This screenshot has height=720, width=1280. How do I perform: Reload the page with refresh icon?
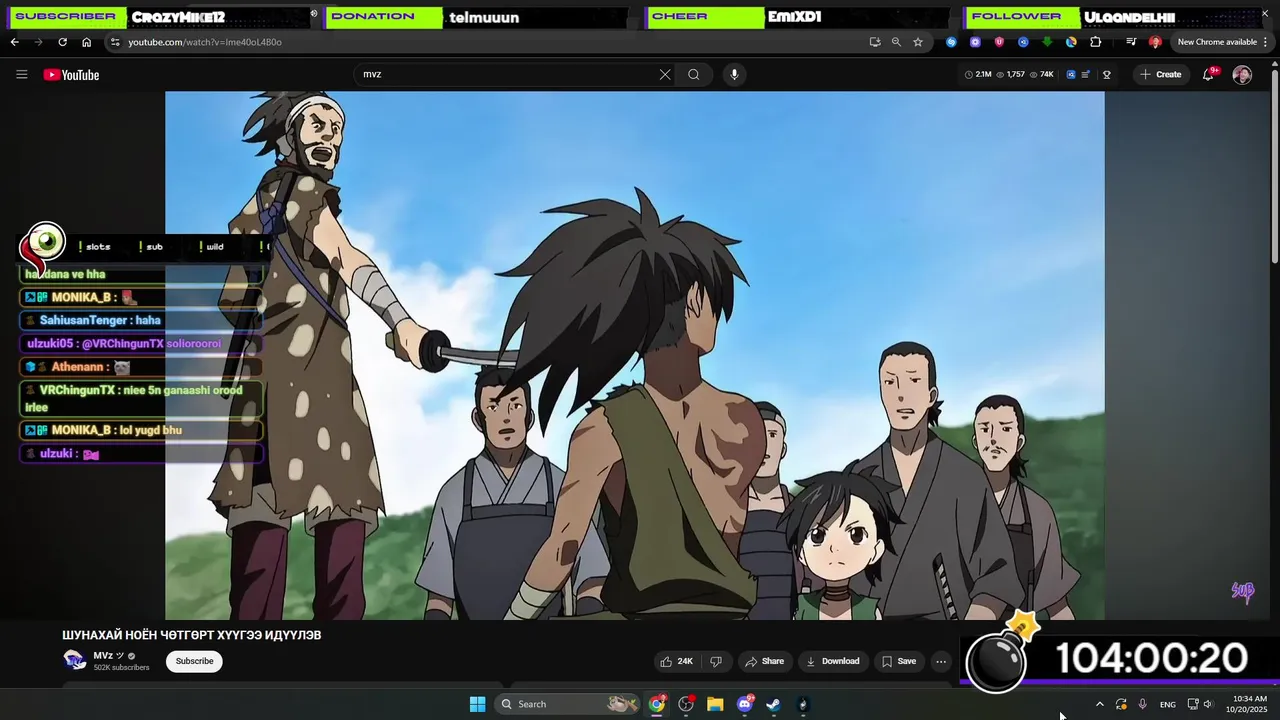click(x=62, y=42)
